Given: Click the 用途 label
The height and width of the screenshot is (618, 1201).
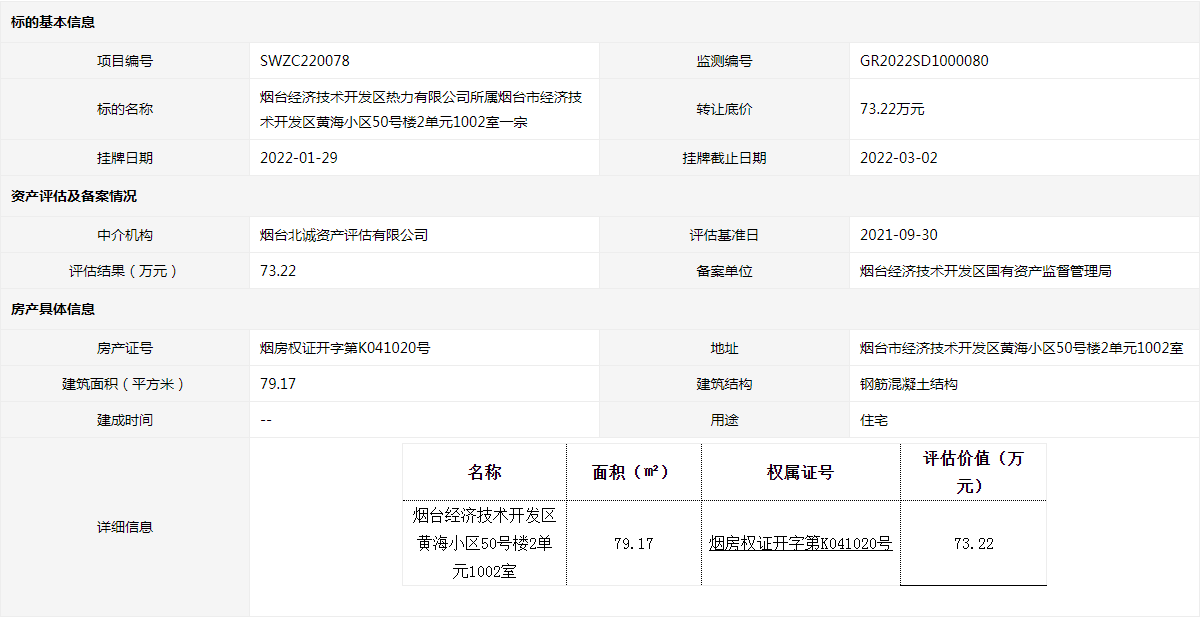Looking at the screenshot, I should [x=724, y=420].
